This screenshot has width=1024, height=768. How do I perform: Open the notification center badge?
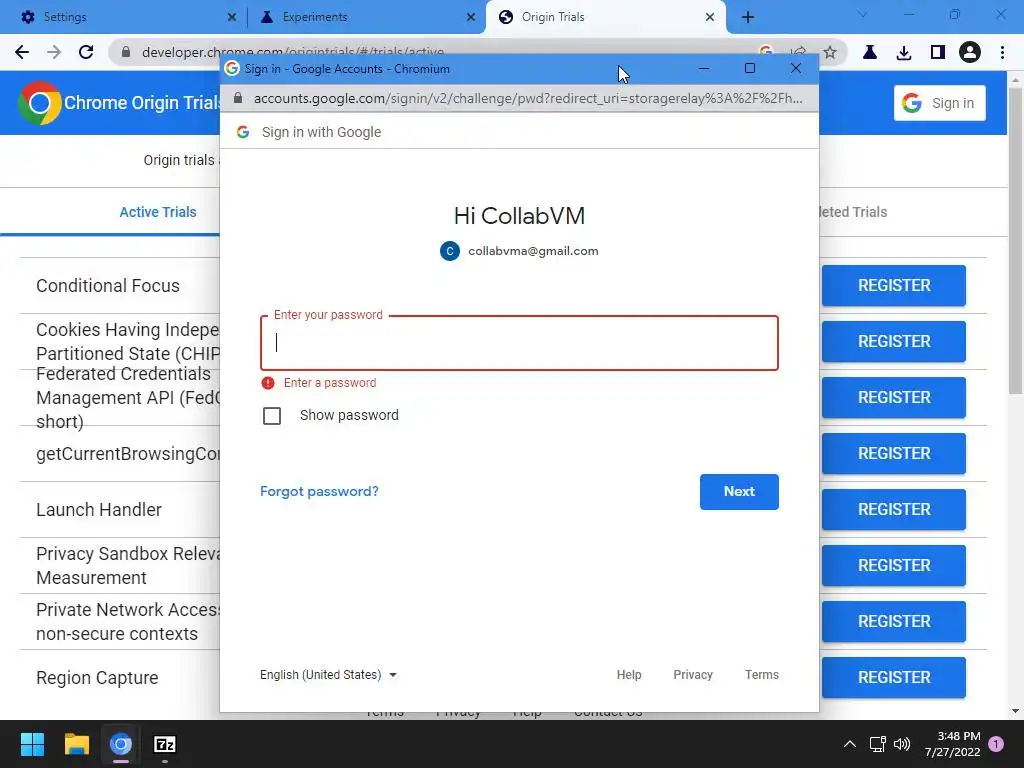[996, 744]
